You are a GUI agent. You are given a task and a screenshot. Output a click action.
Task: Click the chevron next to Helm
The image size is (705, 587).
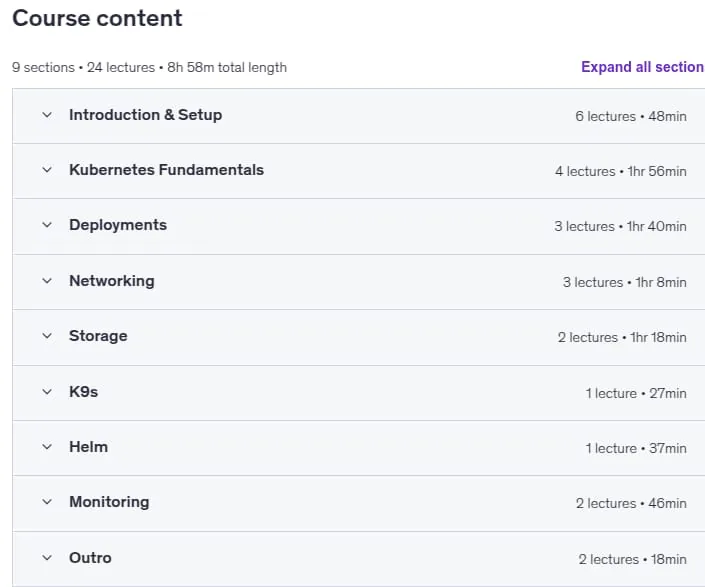[47, 447]
